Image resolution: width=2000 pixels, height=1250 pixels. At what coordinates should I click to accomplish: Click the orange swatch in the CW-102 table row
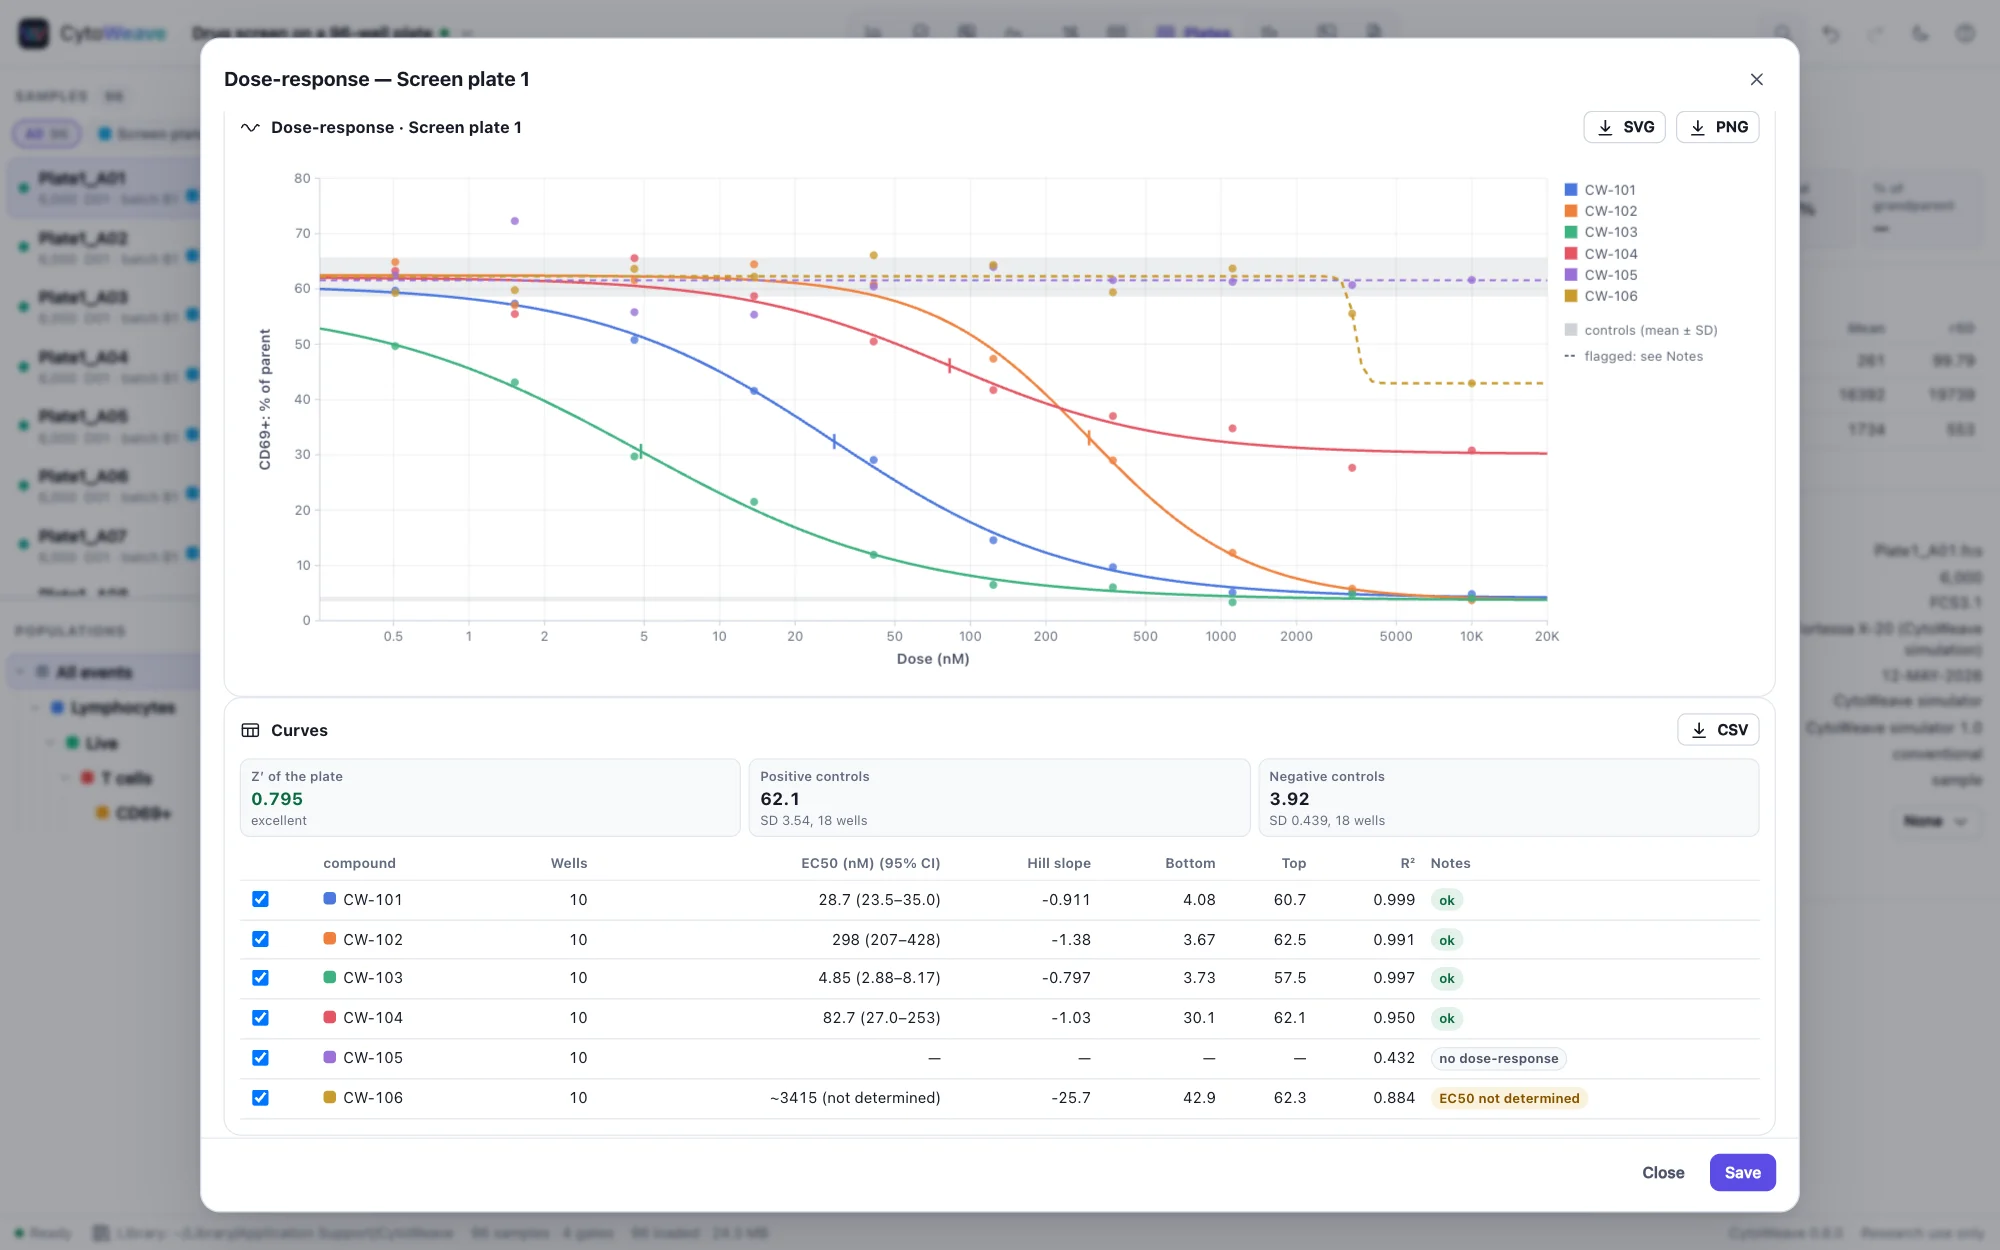(330, 939)
